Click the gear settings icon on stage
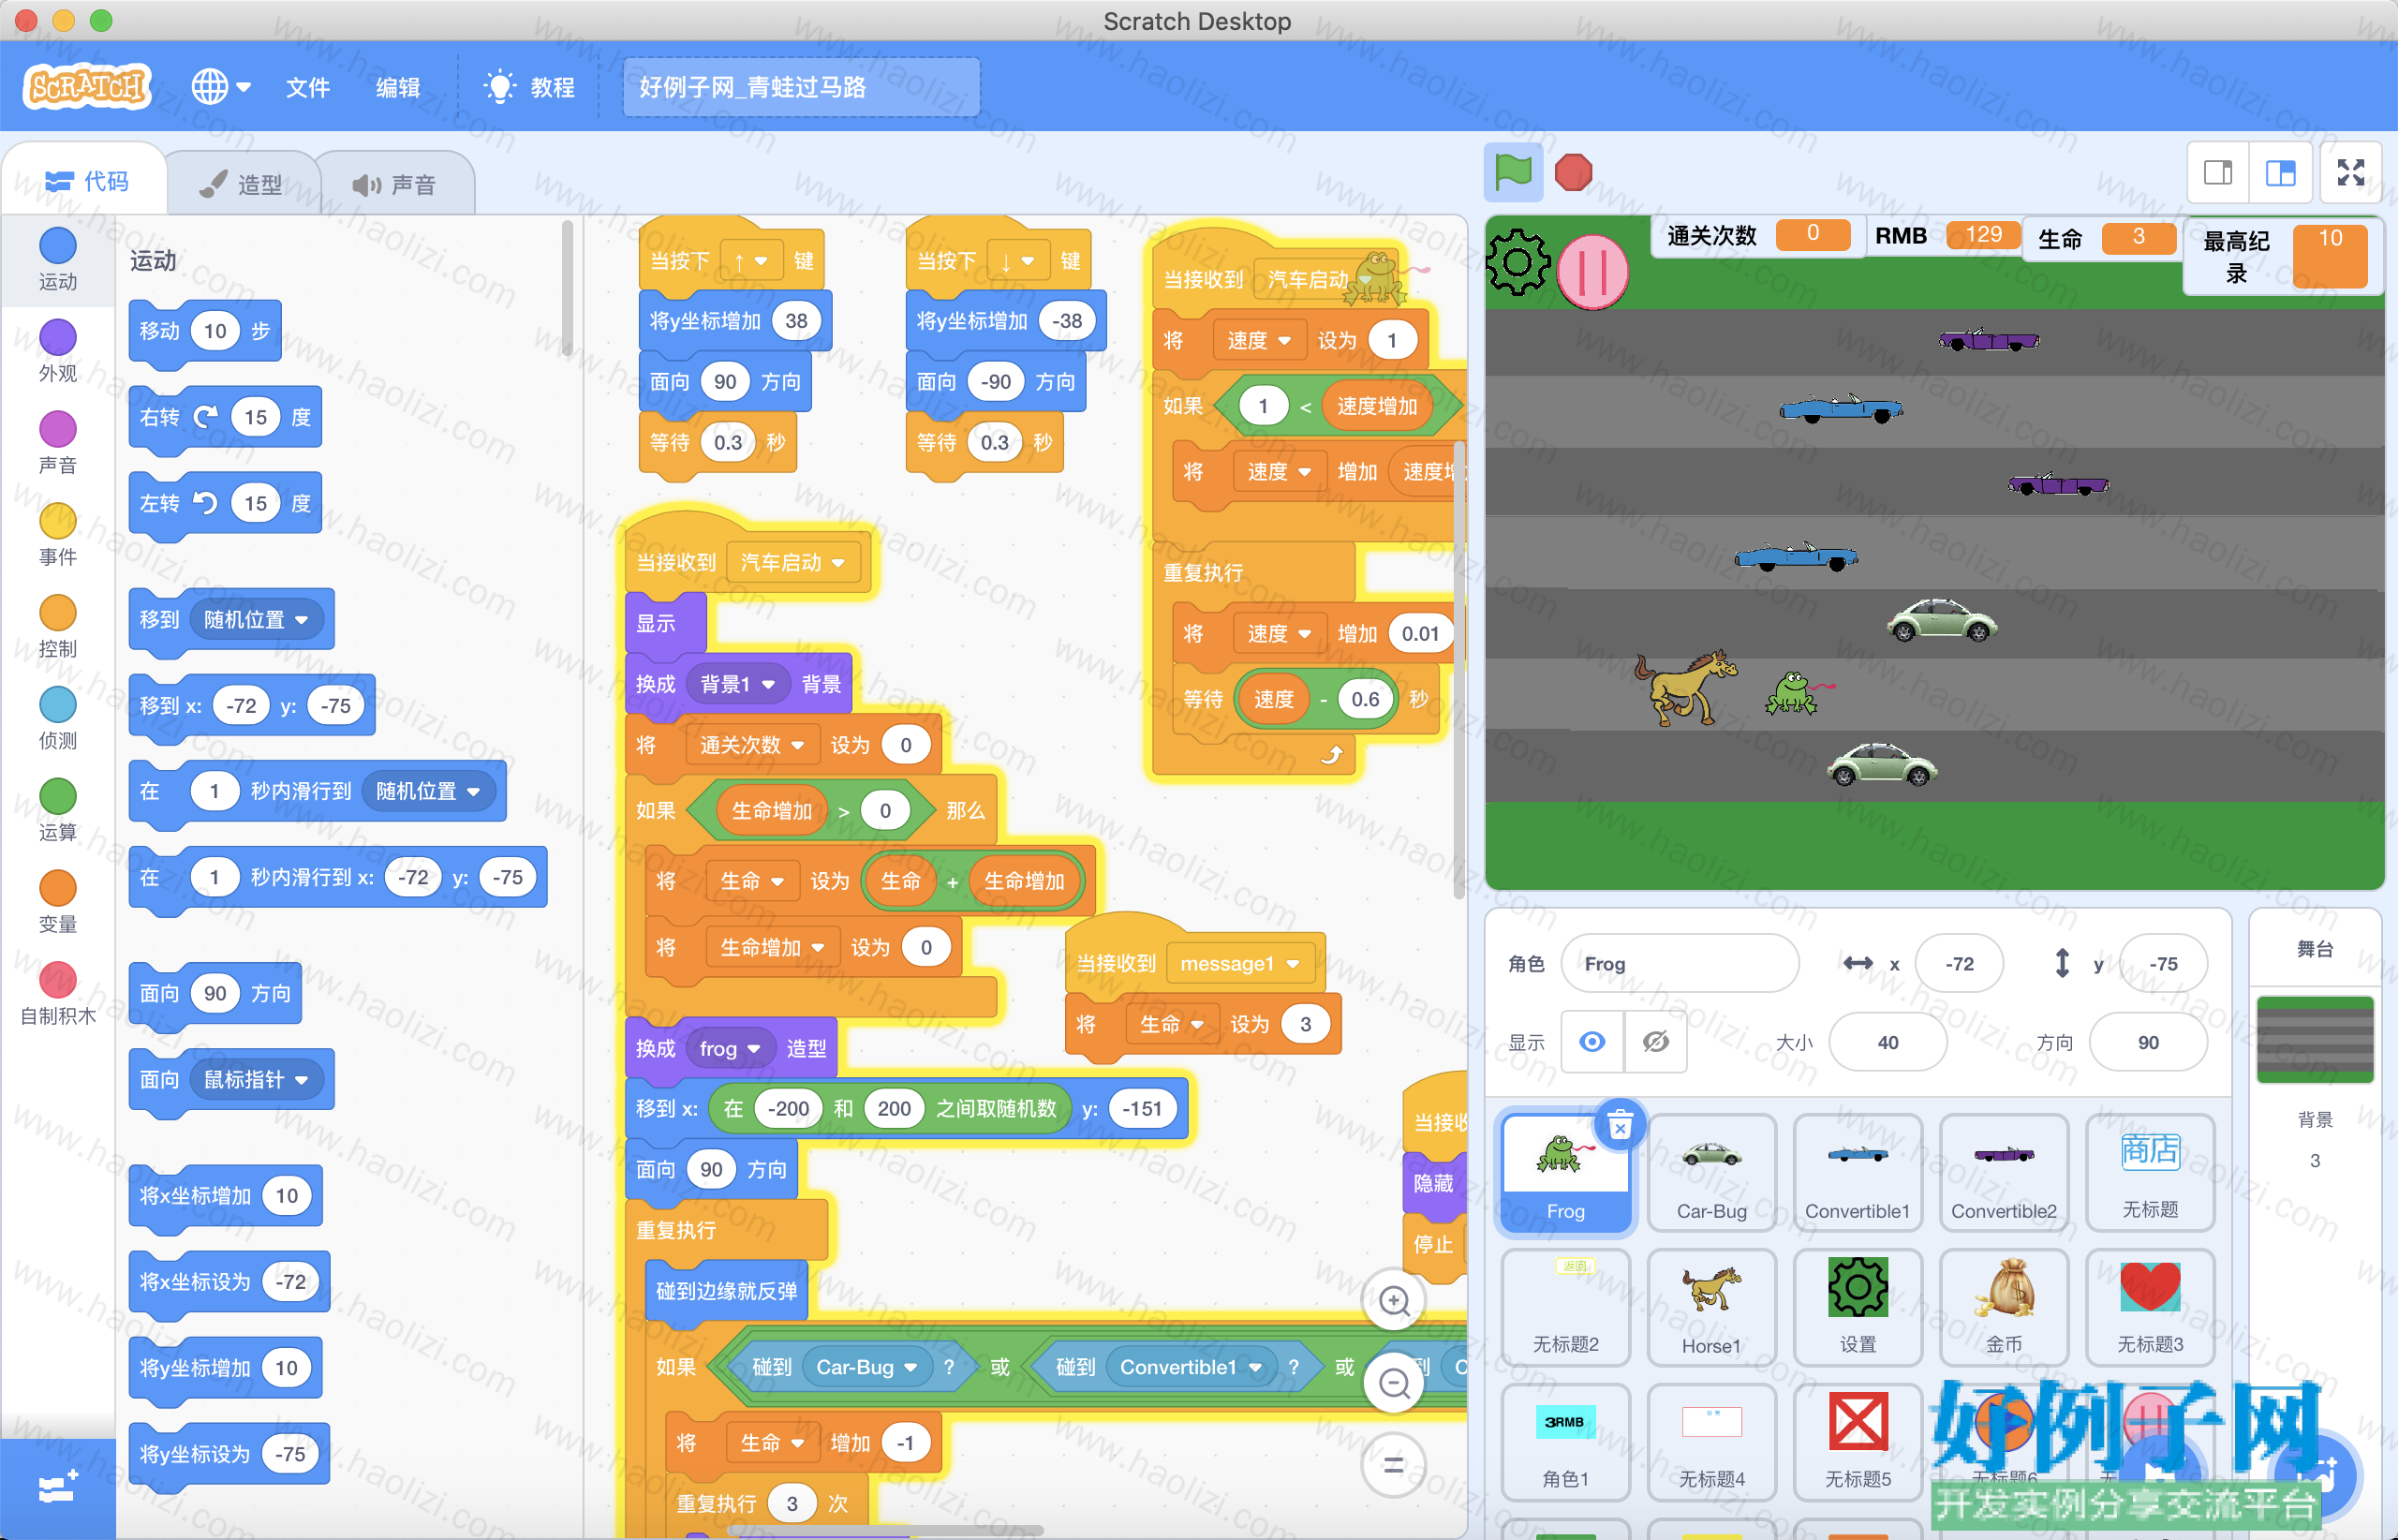Screen dimensions: 2398x1540 [x=1518, y=263]
